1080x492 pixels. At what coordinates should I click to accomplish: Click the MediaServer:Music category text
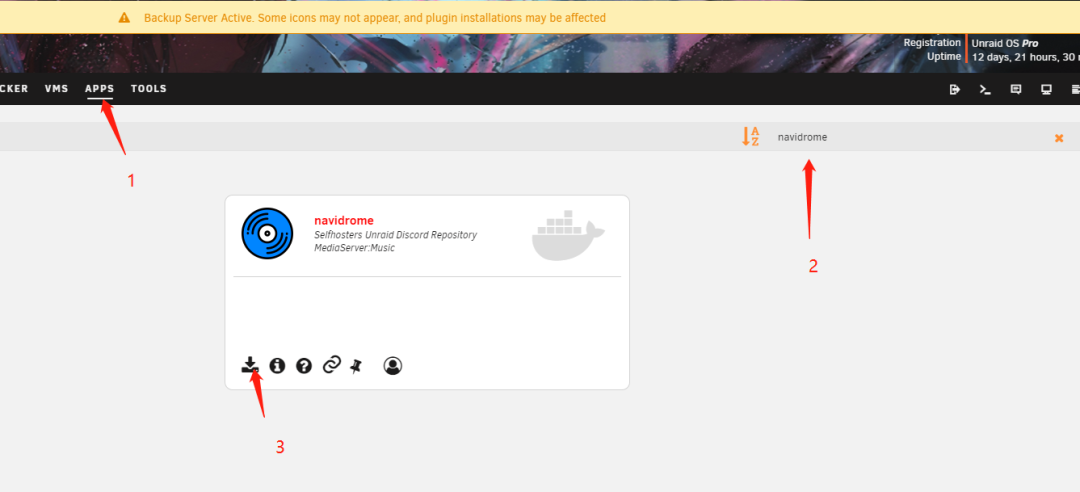354,247
